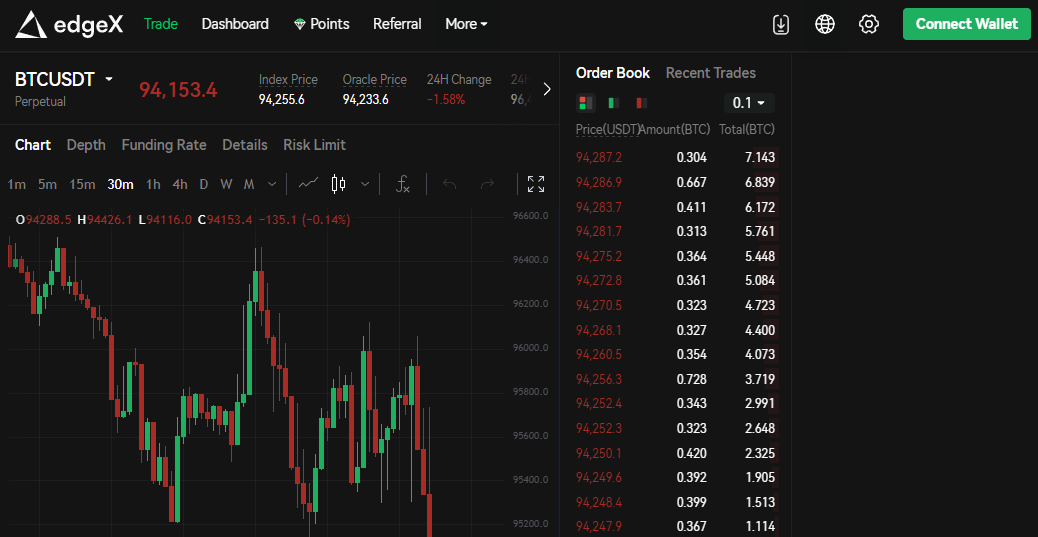The height and width of the screenshot is (537, 1038).
Task: Select the 5m timeframe
Action: point(47,184)
